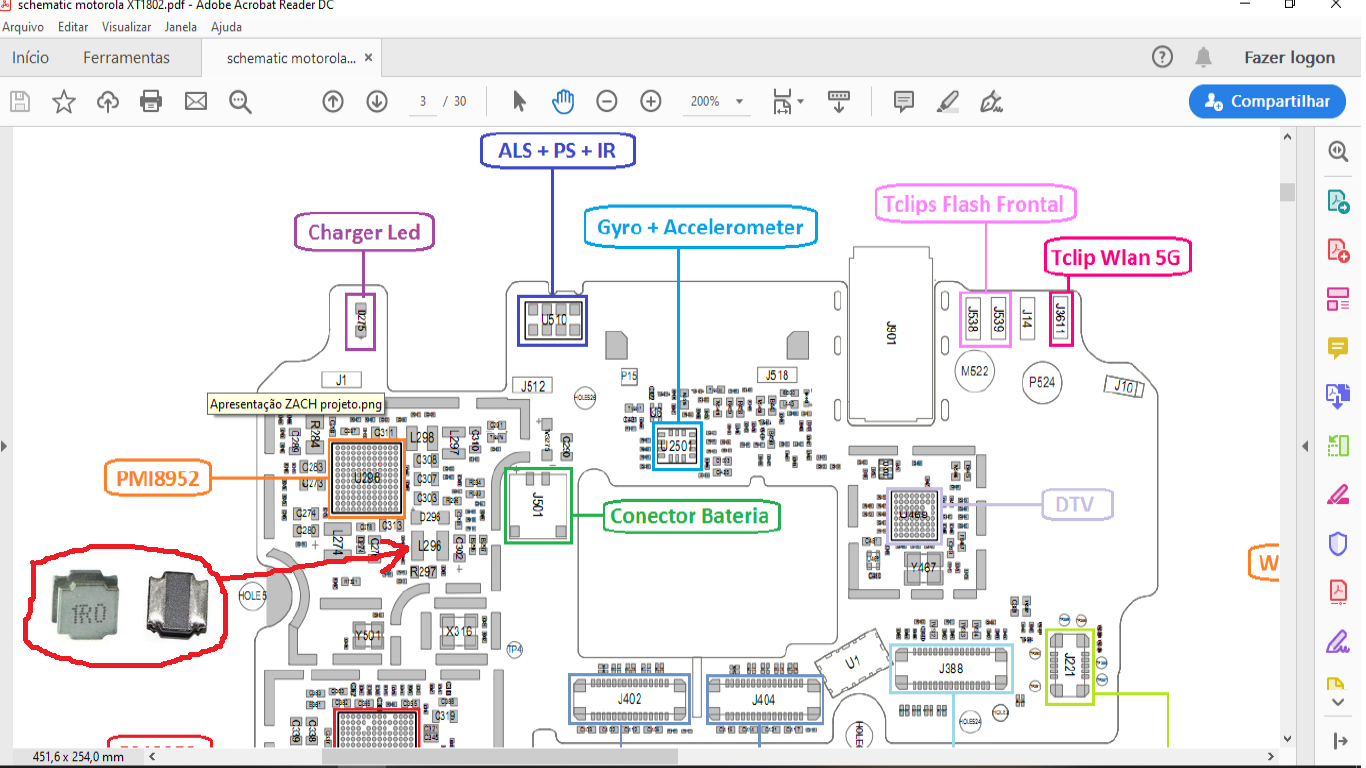The width and height of the screenshot is (1366, 768).
Task: Click the Conector Bateria label
Action: pyautogui.click(x=689, y=516)
